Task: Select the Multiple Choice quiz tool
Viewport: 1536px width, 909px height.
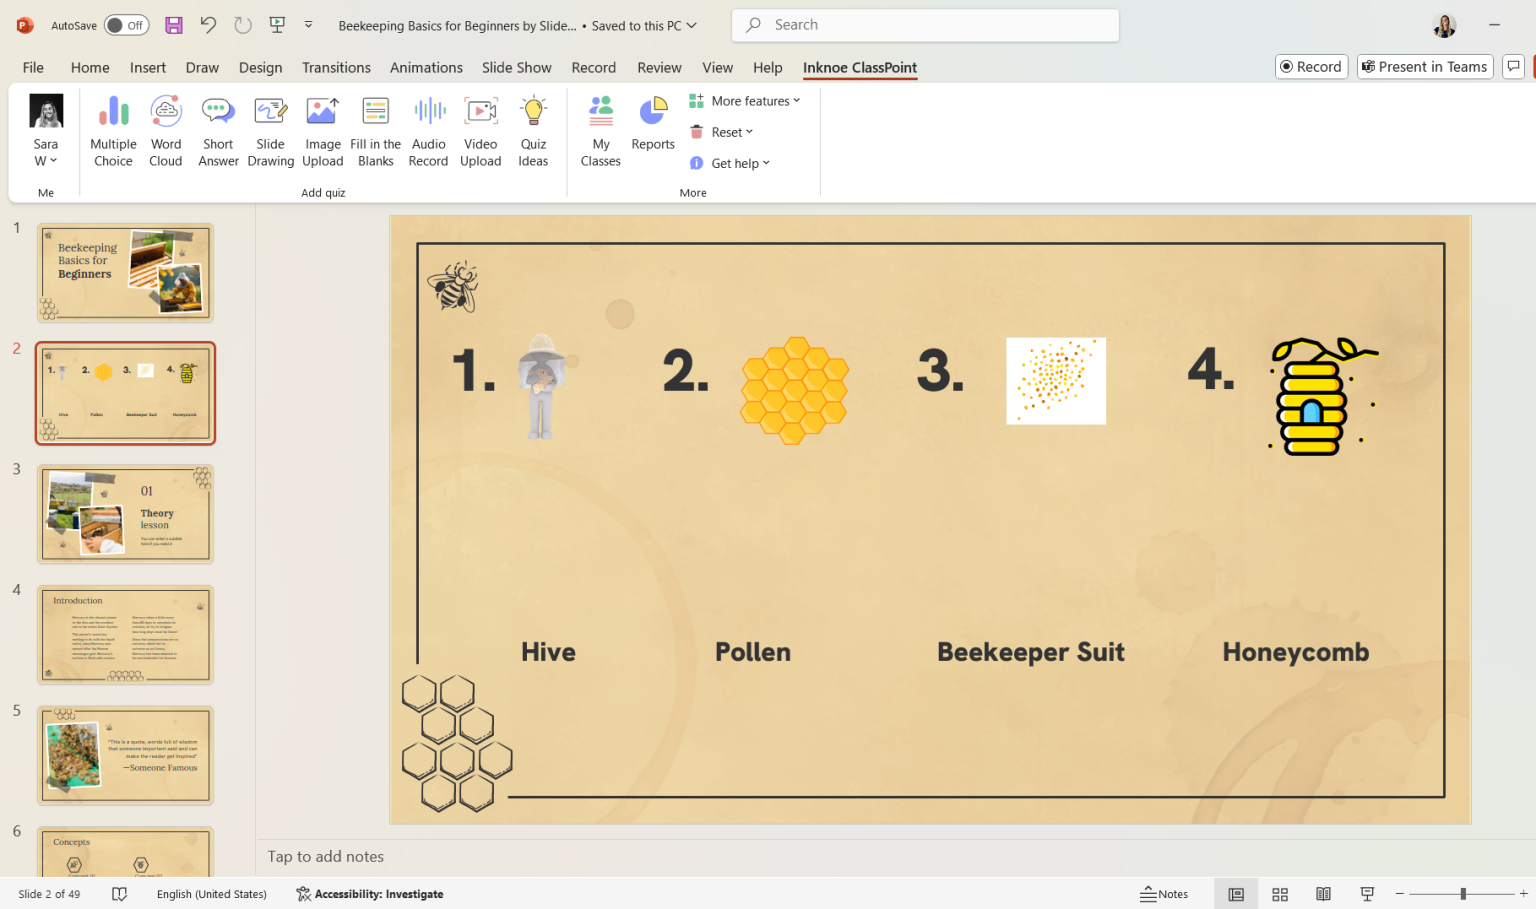Action: tap(112, 131)
